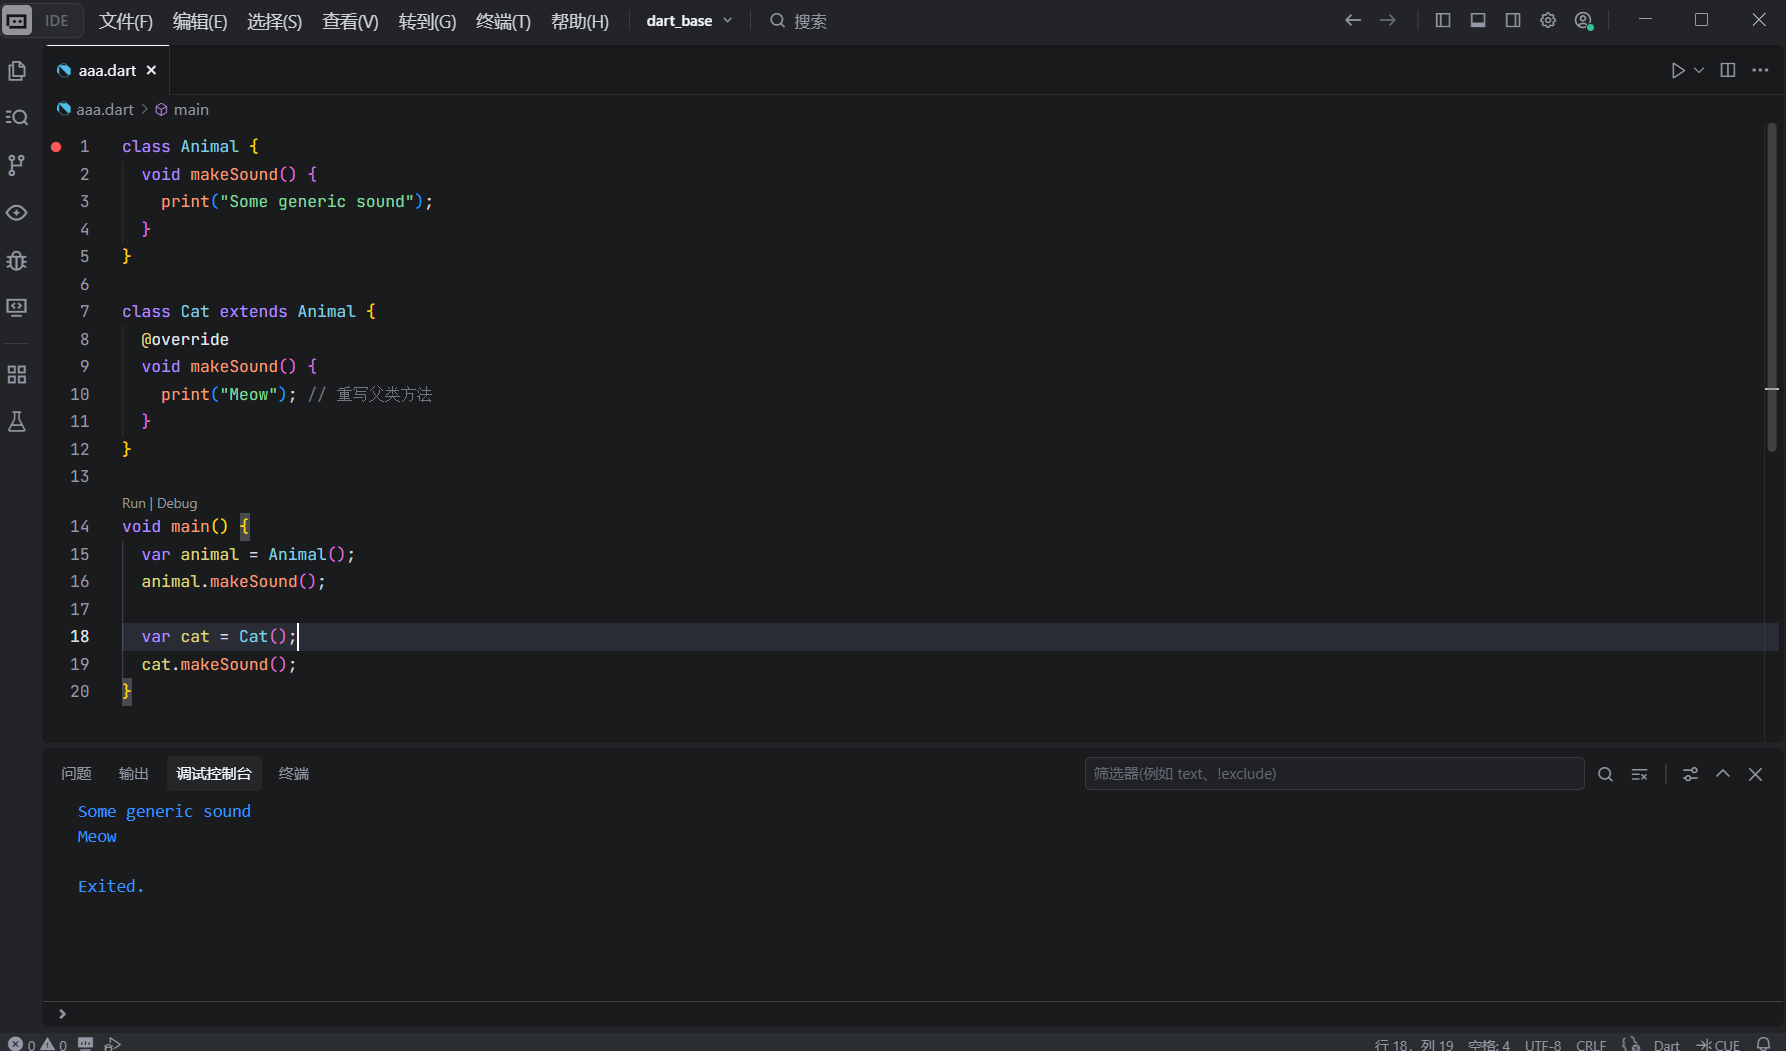
Task: Click the debug console input prompt chevron
Action: click(62, 1014)
